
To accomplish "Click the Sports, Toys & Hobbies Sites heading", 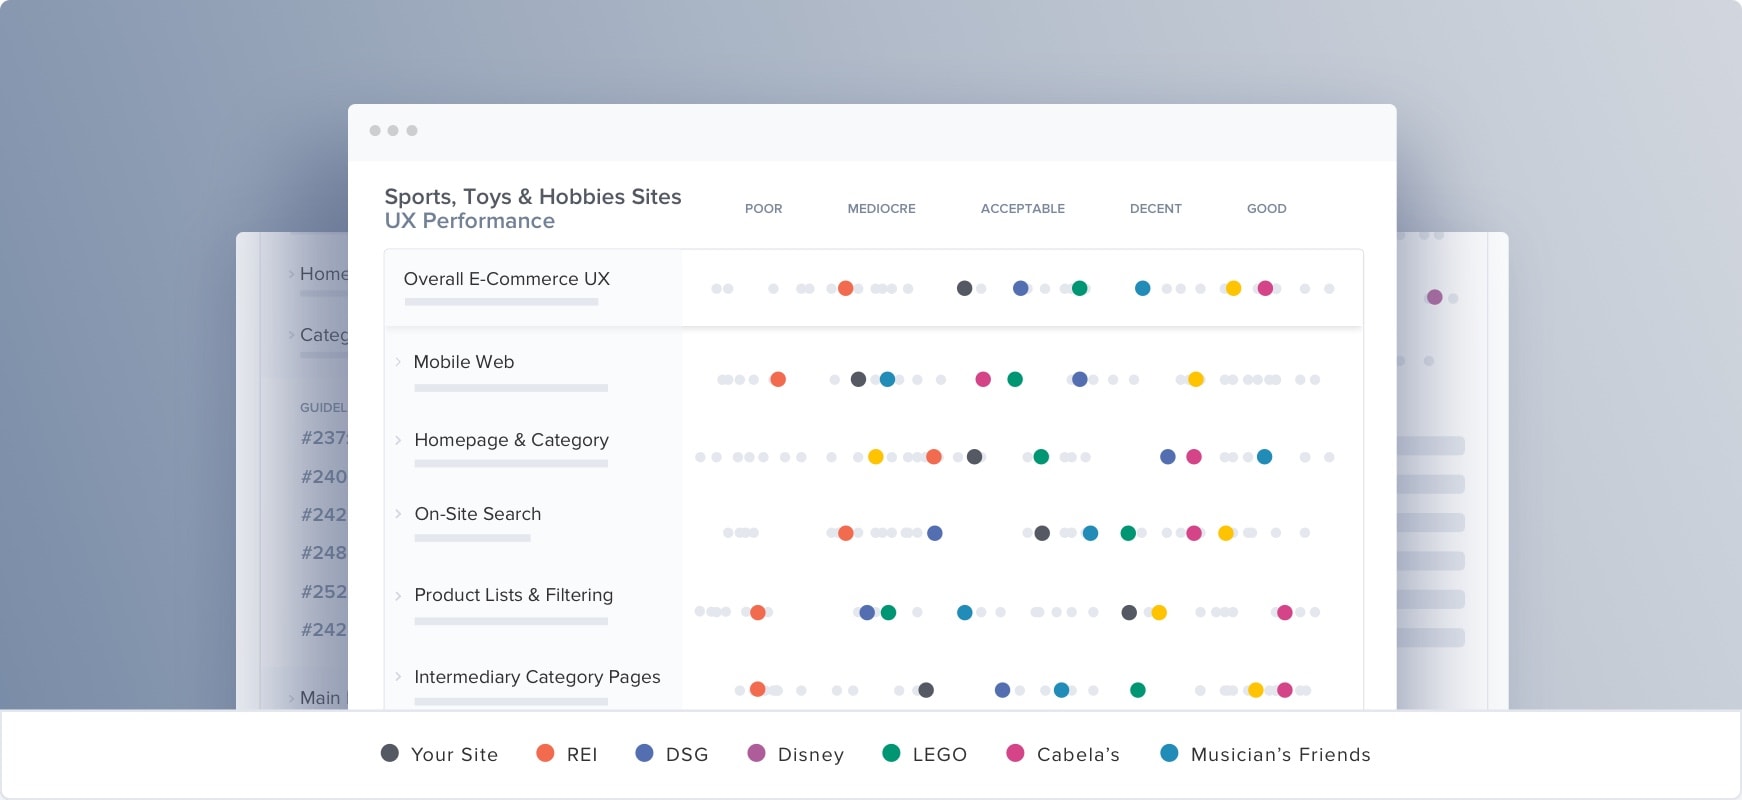I will point(533,197).
